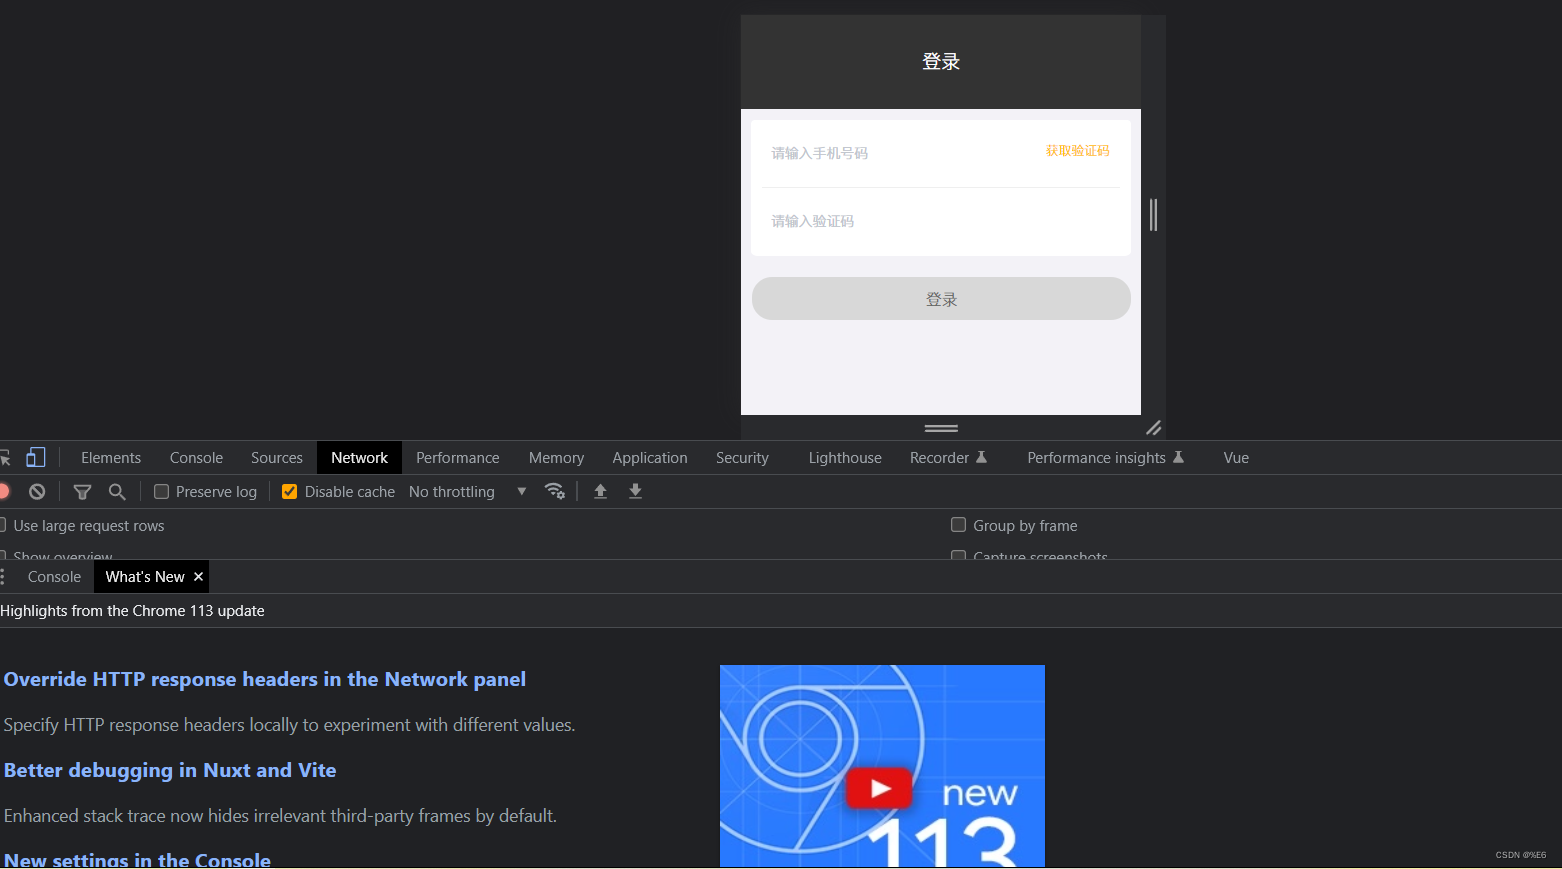Switch to the Vue devtools tab
This screenshot has height=869, width=1562.
1236,457
